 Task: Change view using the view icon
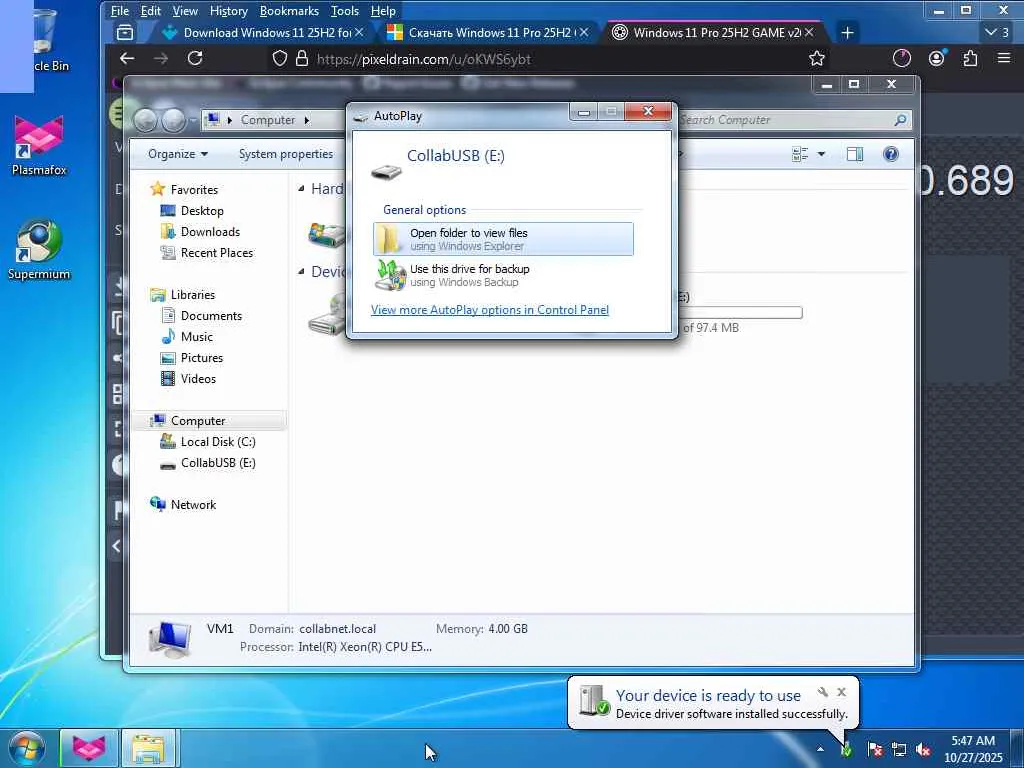coord(800,154)
